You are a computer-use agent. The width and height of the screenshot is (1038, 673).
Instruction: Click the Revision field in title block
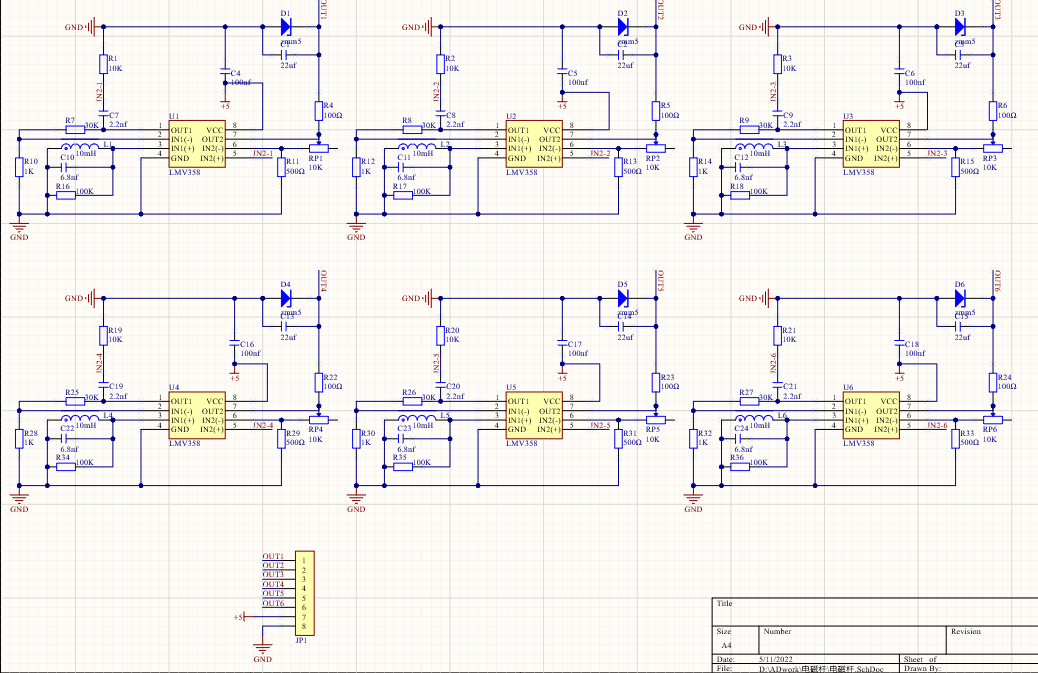tap(992, 639)
